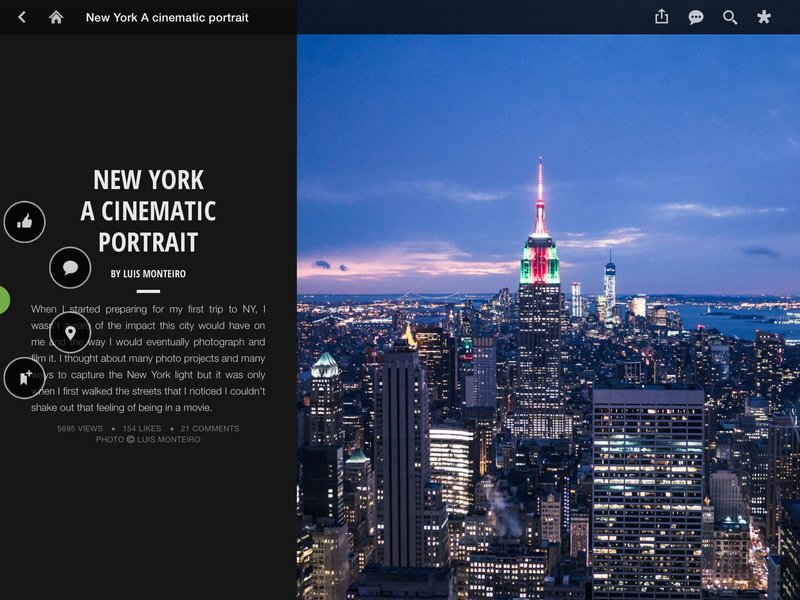
Task: Open the home screen icon
Action: pos(56,17)
